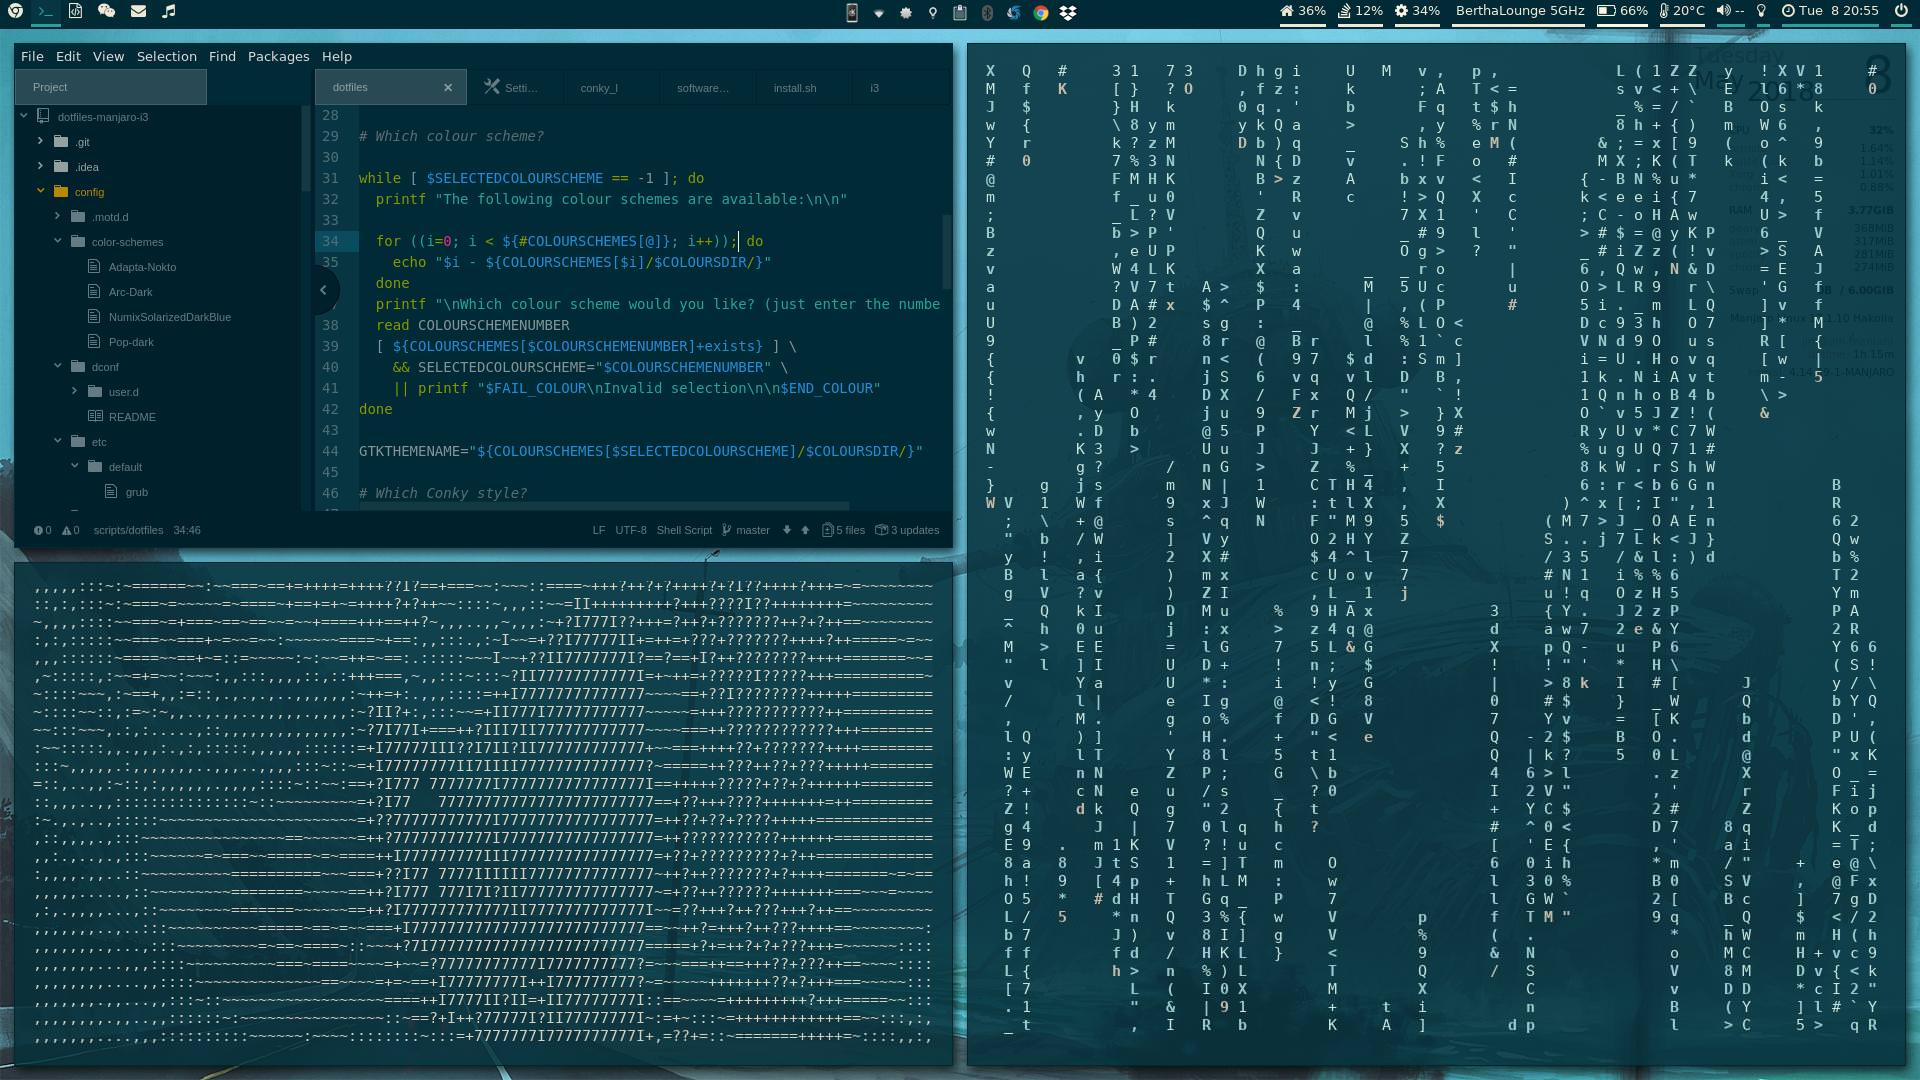Click the scripts/dotfiles path in status bar
Image resolution: width=1920 pixels, height=1080 pixels.
pyautogui.click(x=128, y=530)
